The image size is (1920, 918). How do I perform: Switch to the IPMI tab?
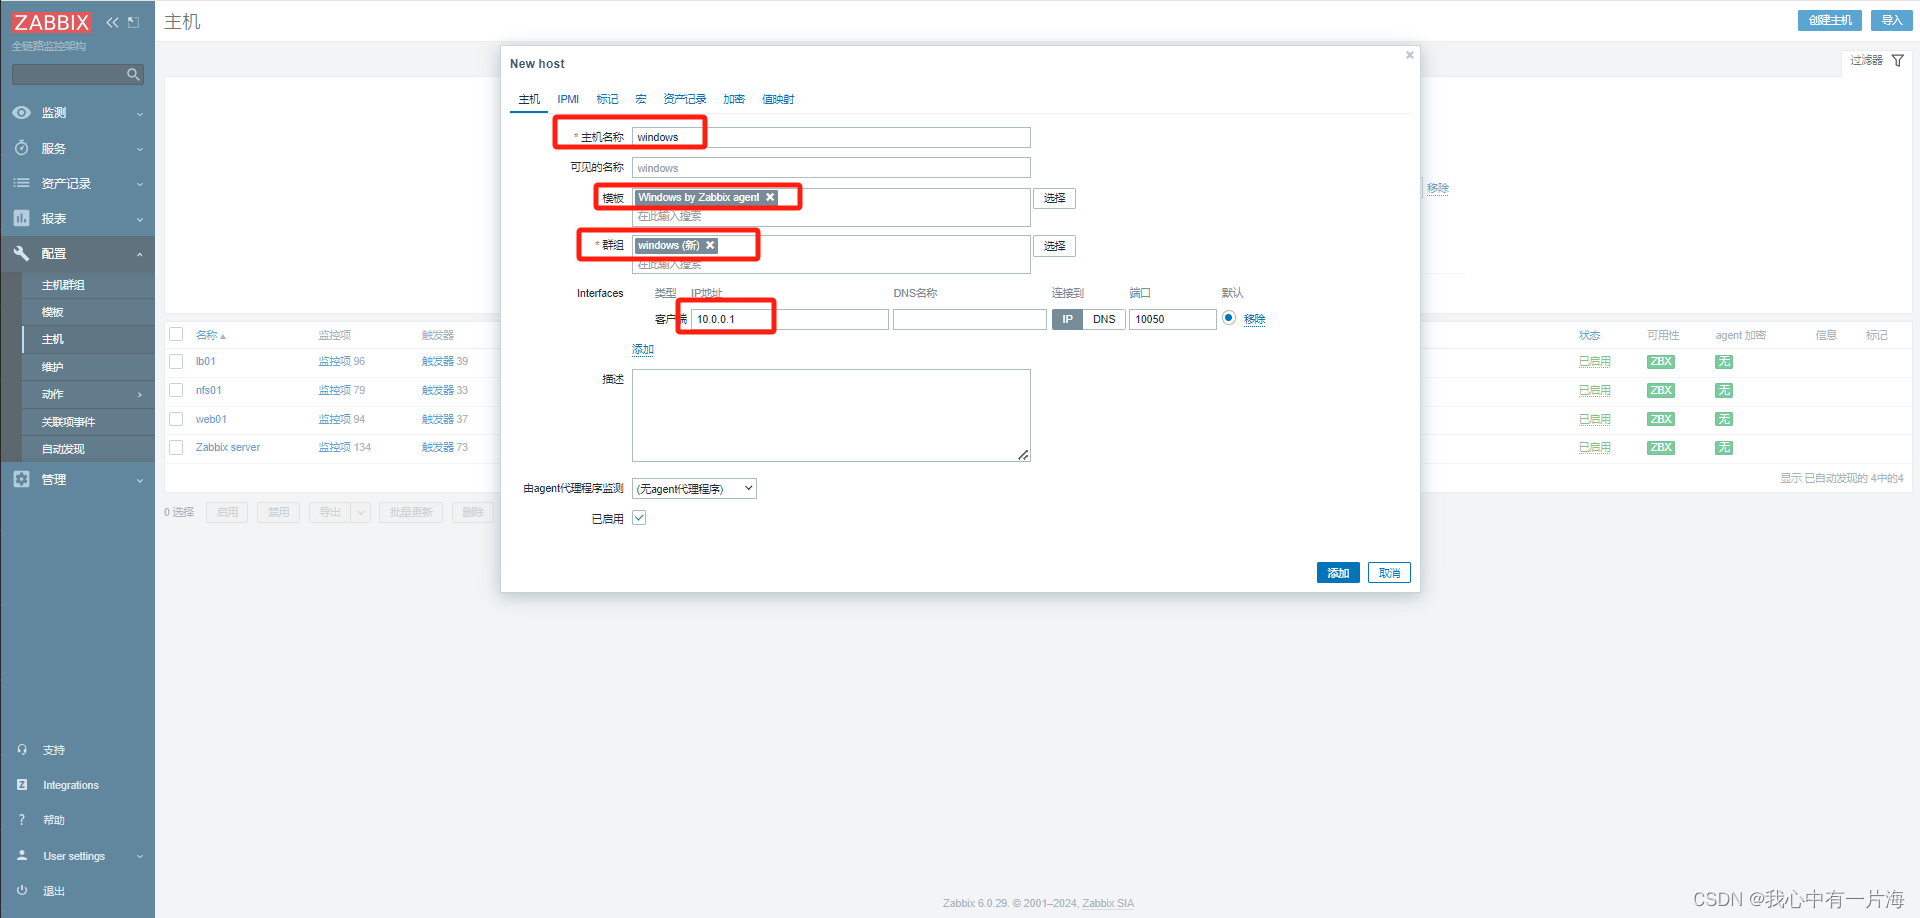[568, 99]
